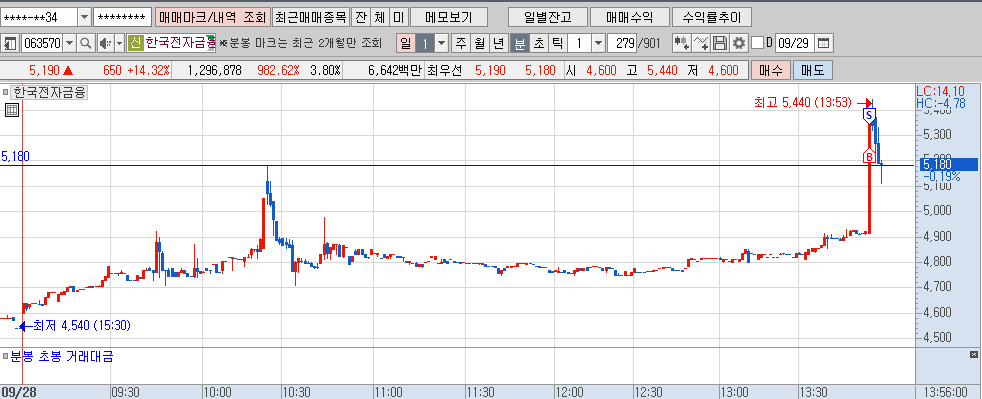This screenshot has width=982, height=399.
Task: Close the lower indicator panel with X
Action: point(973,355)
